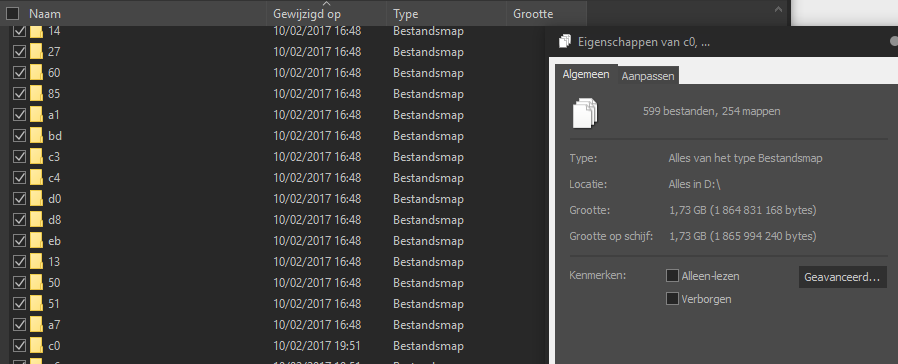Viewport: 898px width, 364px height.
Task: Click the folder icon named c0
Action: point(37,346)
